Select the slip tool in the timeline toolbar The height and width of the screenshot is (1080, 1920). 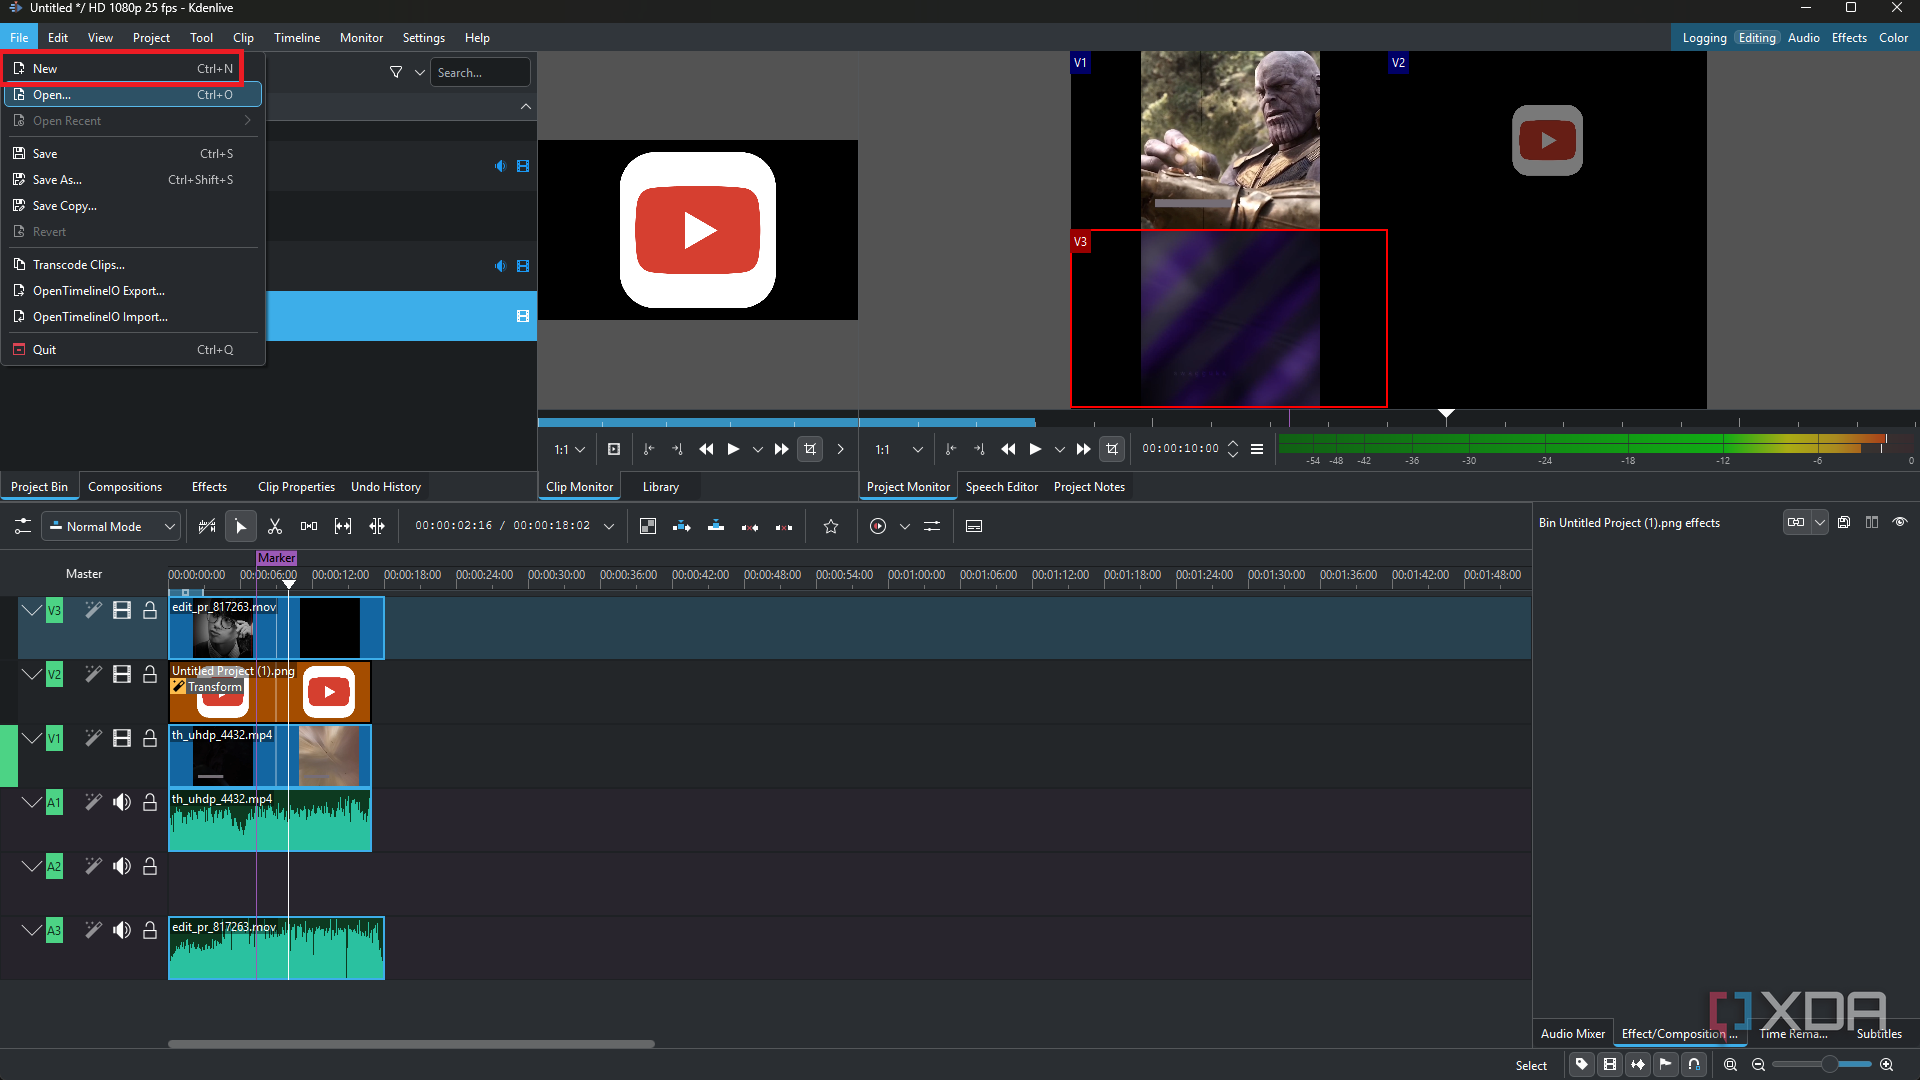(343, 527)
